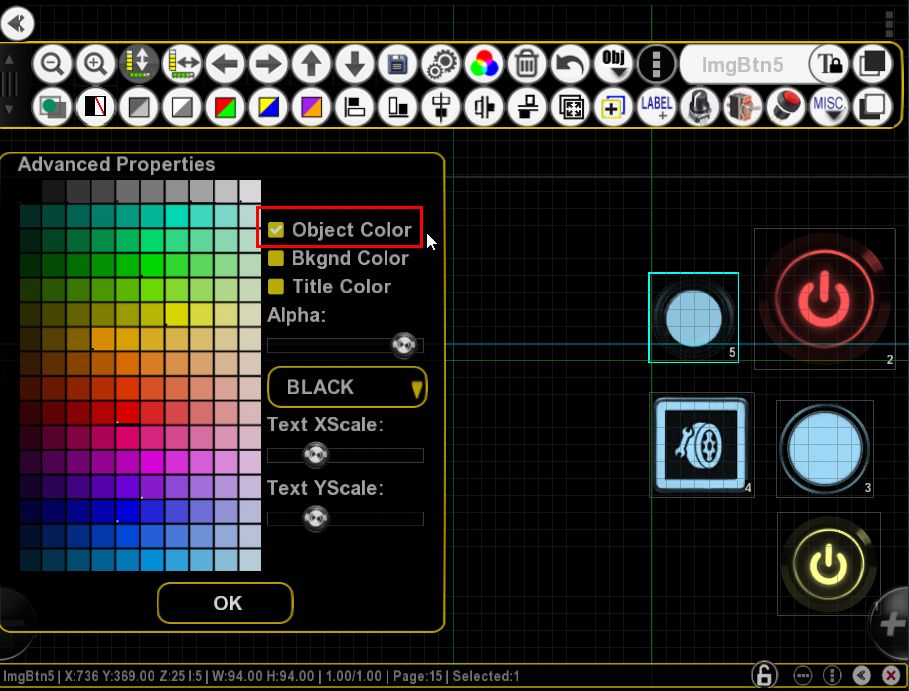The height and width of the screenshot is (691, 909).
Task: Click the RGB color circles icon
Action: click(x=484, y=63)
